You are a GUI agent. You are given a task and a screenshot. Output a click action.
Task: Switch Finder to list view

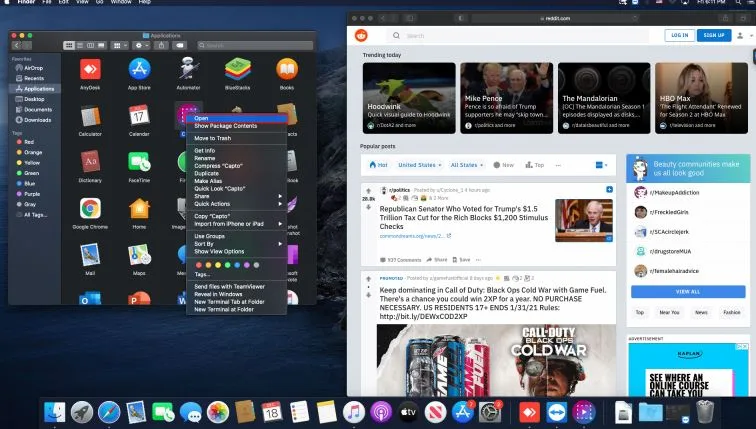[x=80, y=45]
